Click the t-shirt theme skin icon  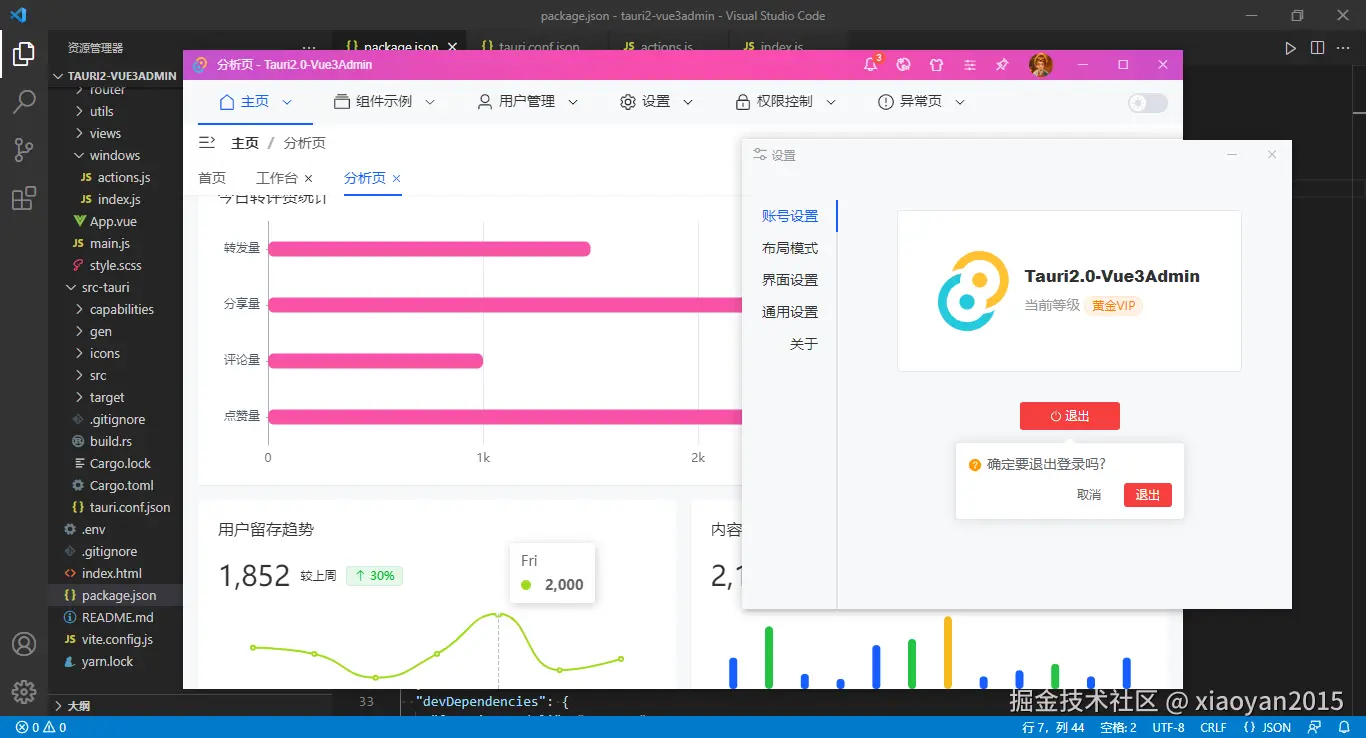936,64
